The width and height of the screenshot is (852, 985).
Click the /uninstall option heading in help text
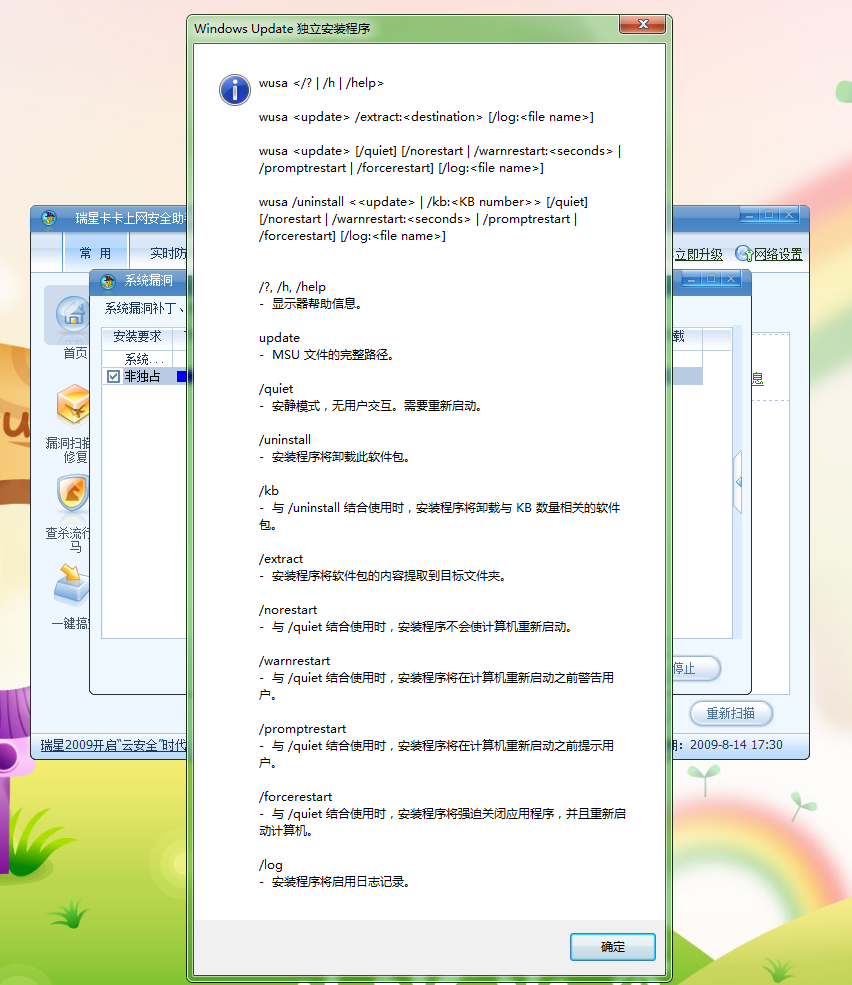click(285, 440)
